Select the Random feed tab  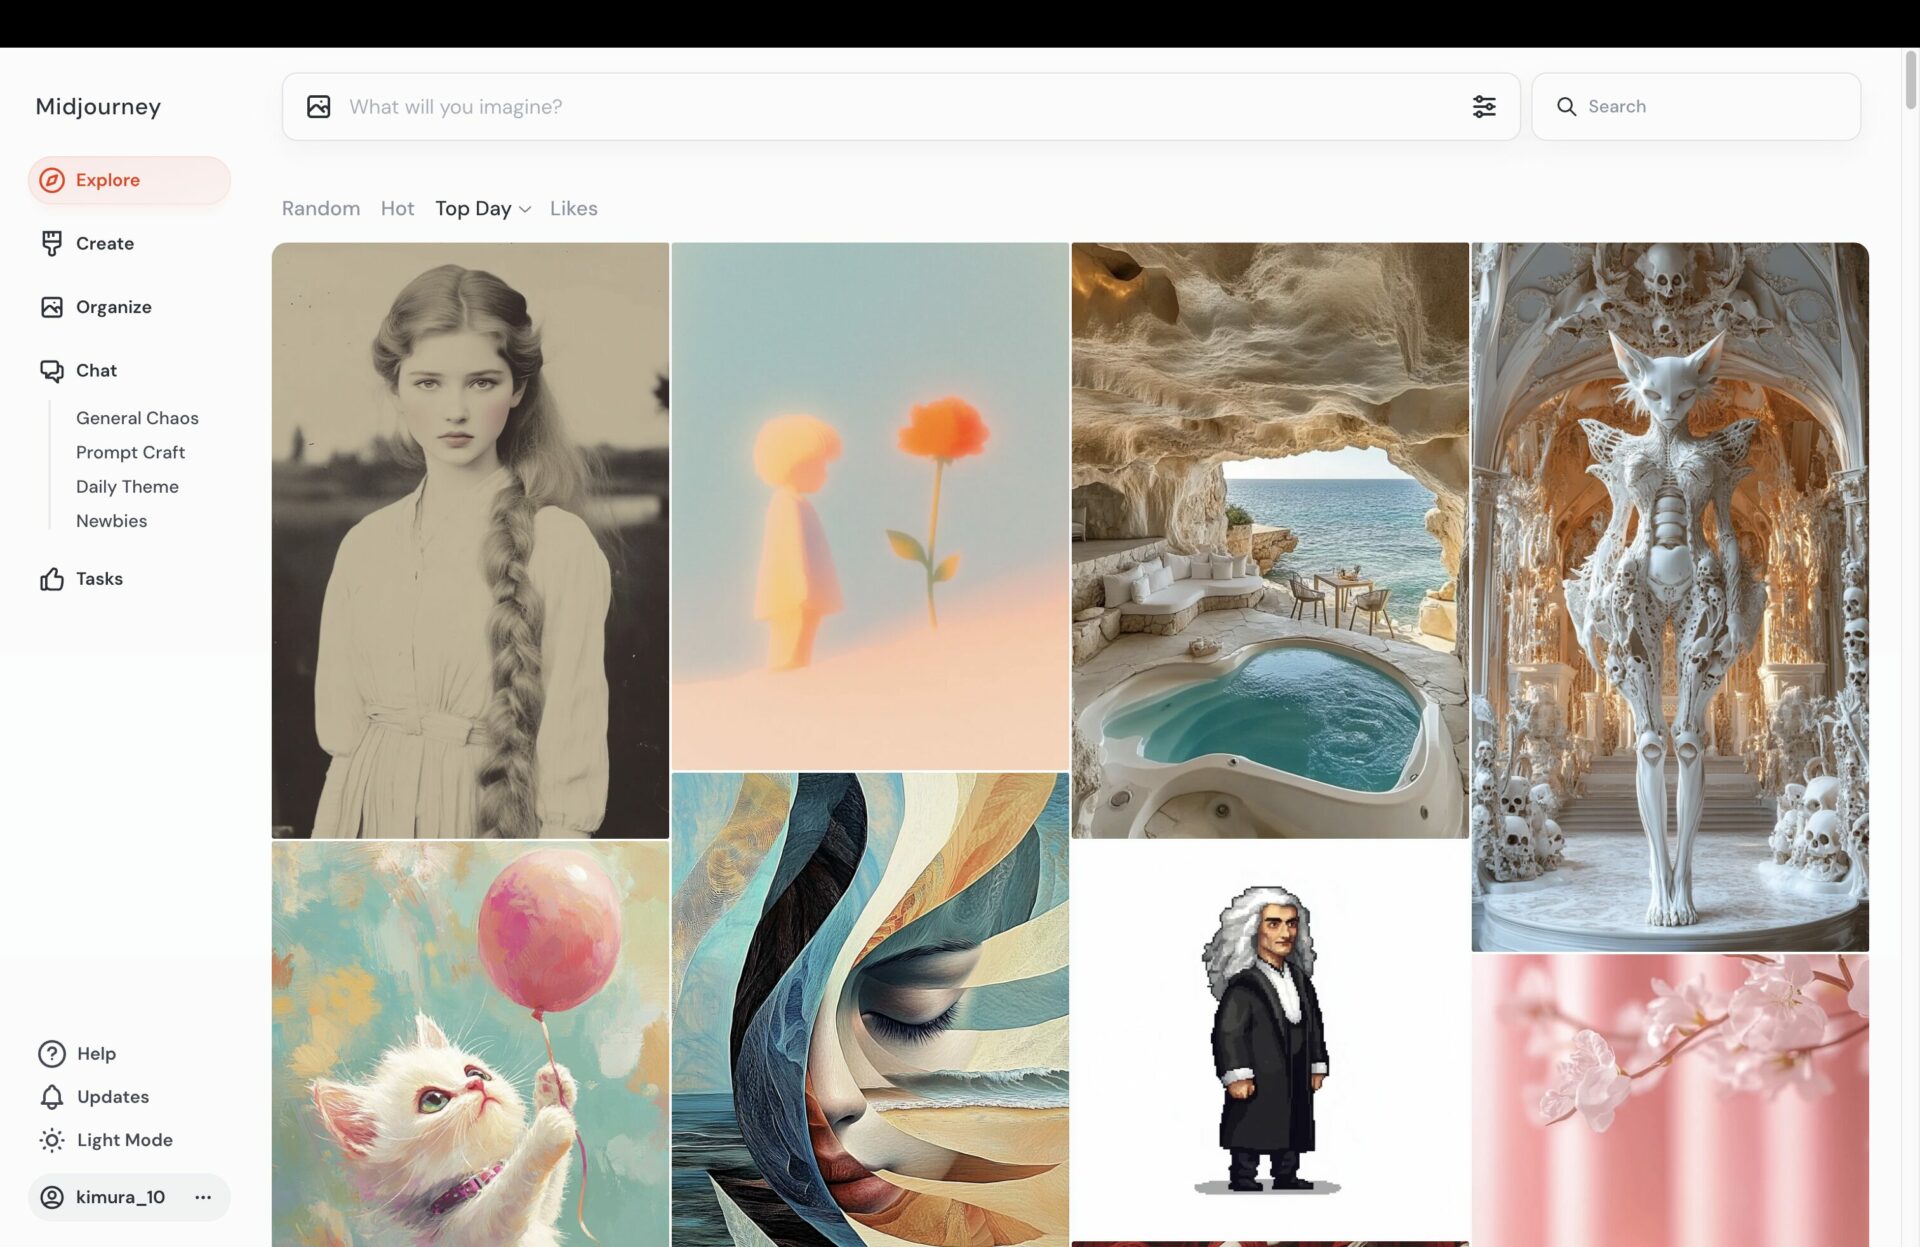(x=320, y=208)
